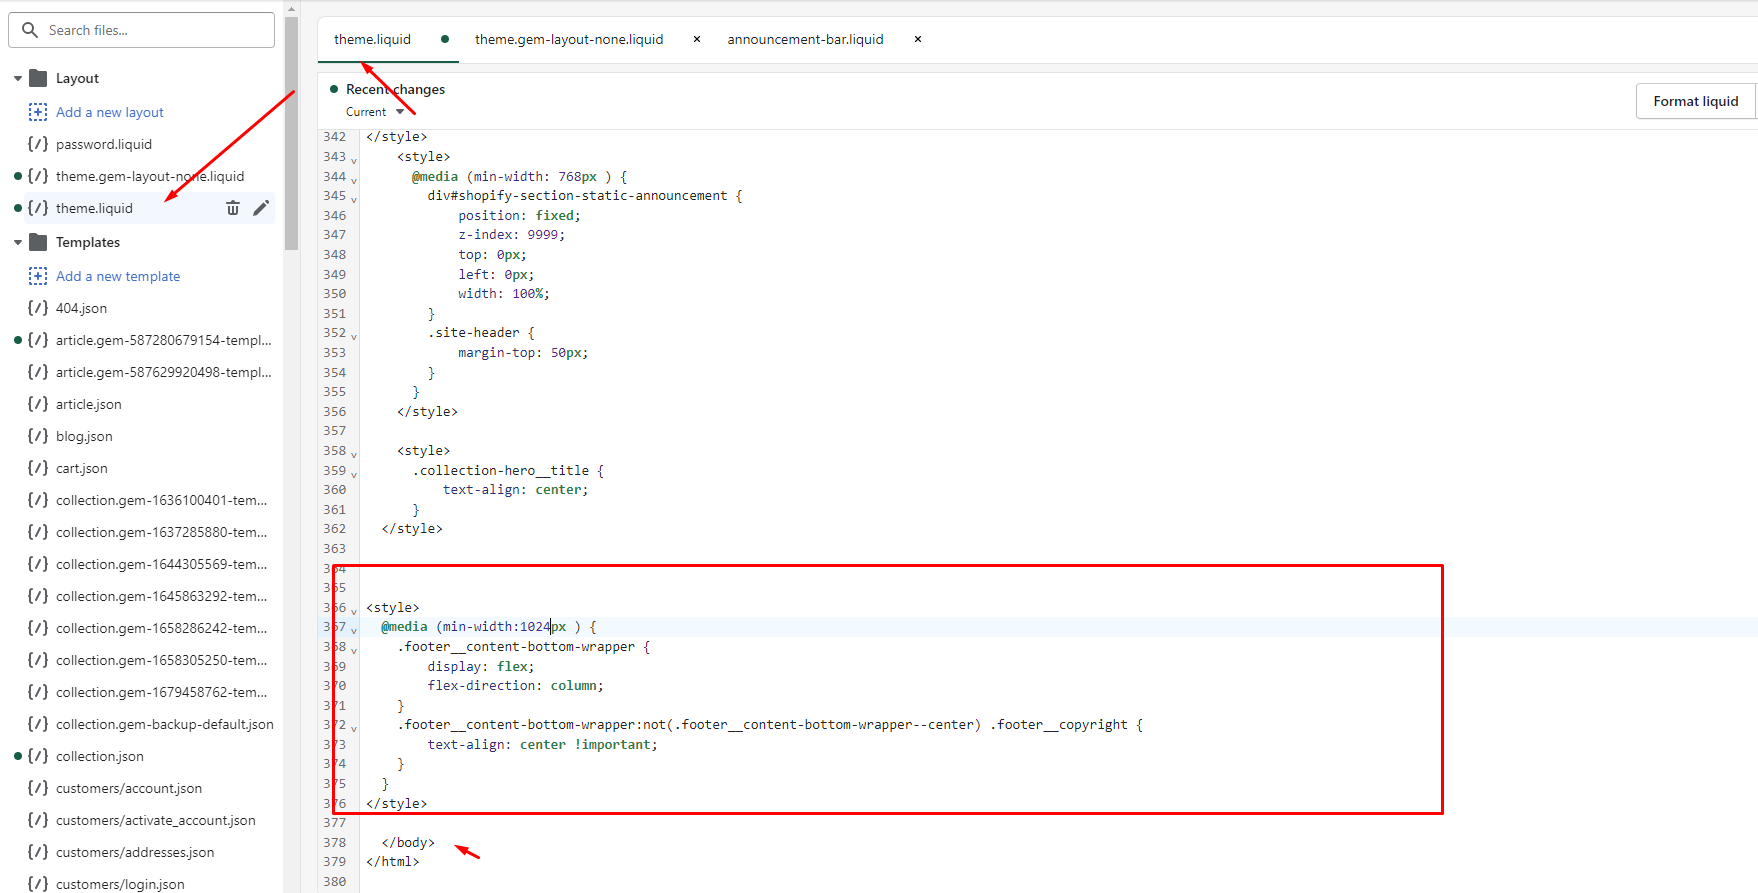
Task: Focus the Search files input
Action: click(141, 30)
